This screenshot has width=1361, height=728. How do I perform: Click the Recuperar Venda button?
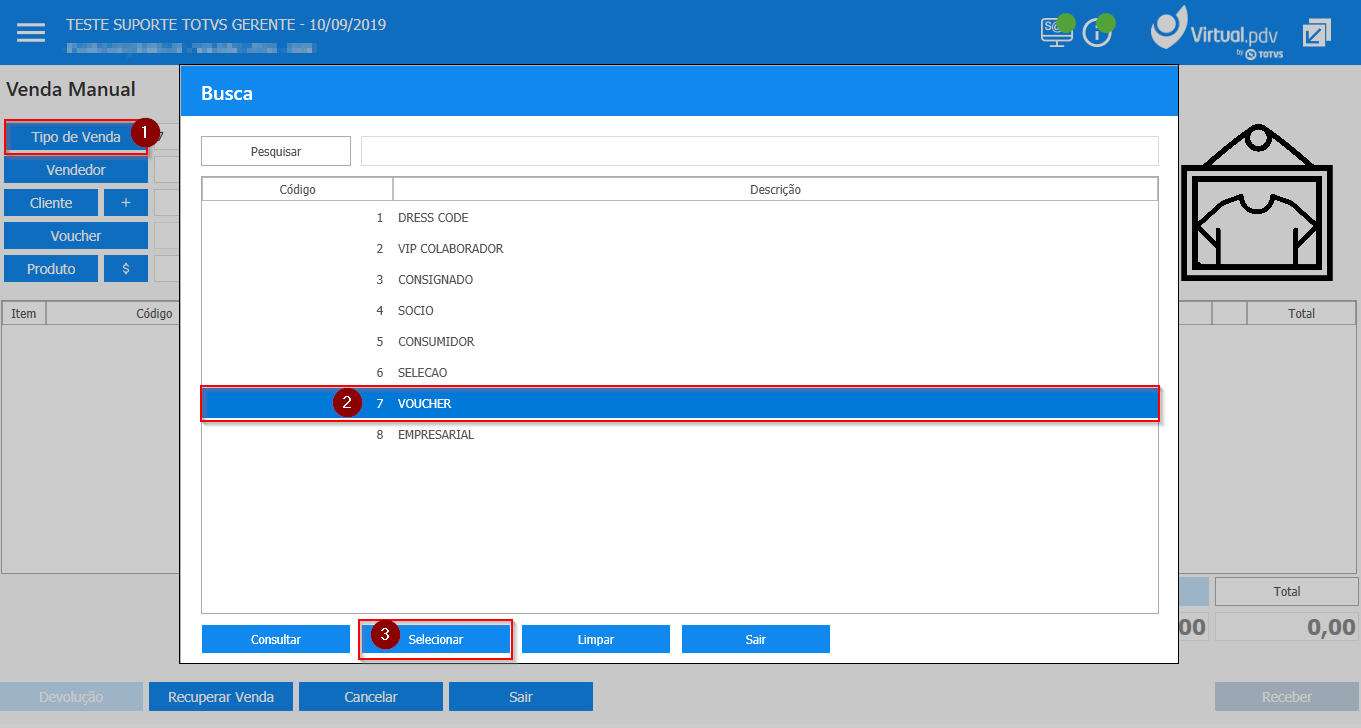221,697
